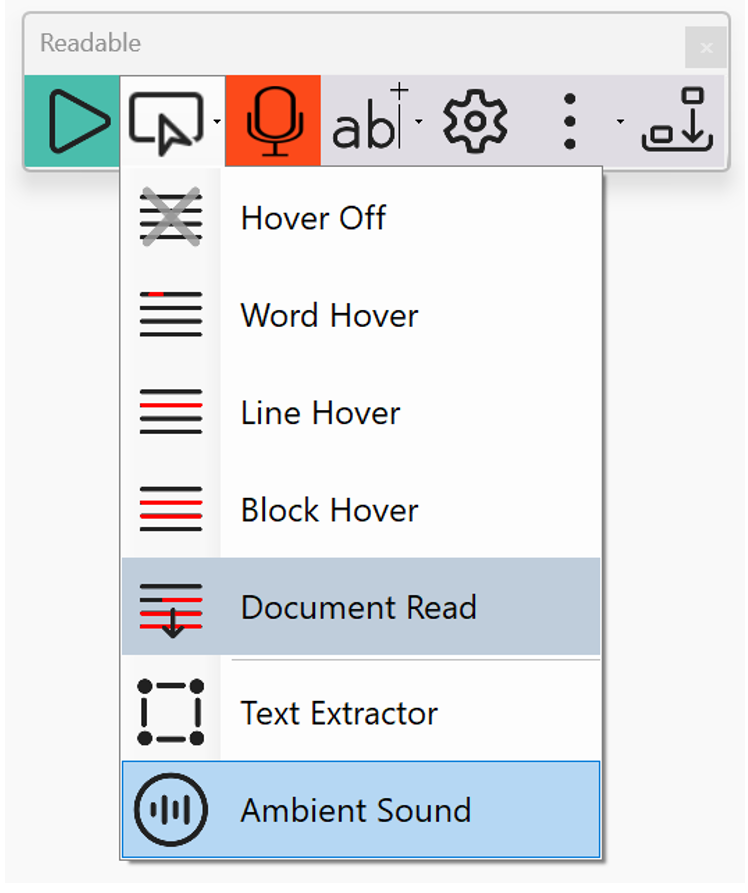Activate Document Read mode

click(x=358, y=607)
